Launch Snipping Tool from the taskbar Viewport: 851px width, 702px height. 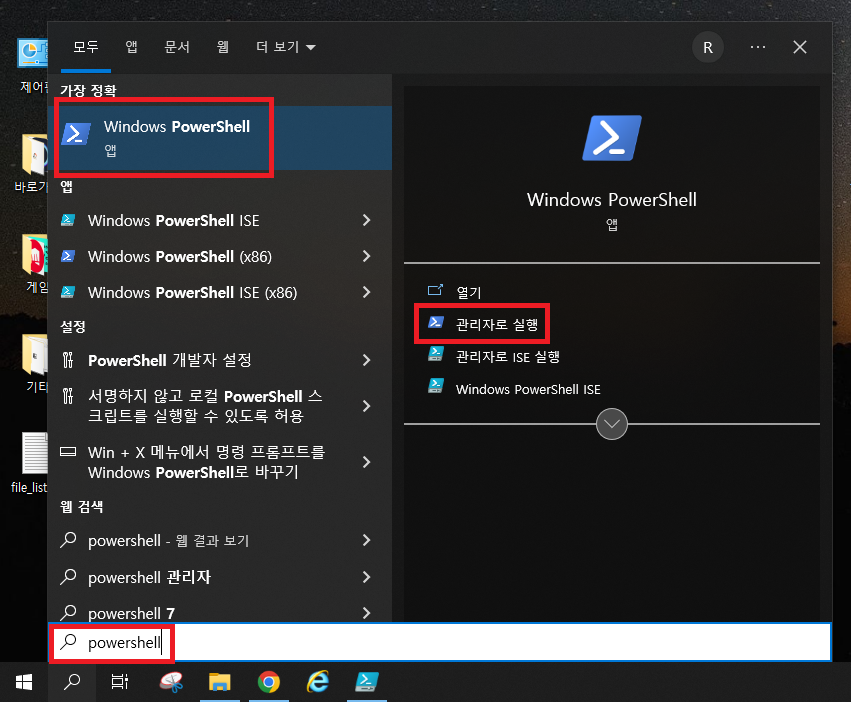pyautogui.click(x=172, y=682)
